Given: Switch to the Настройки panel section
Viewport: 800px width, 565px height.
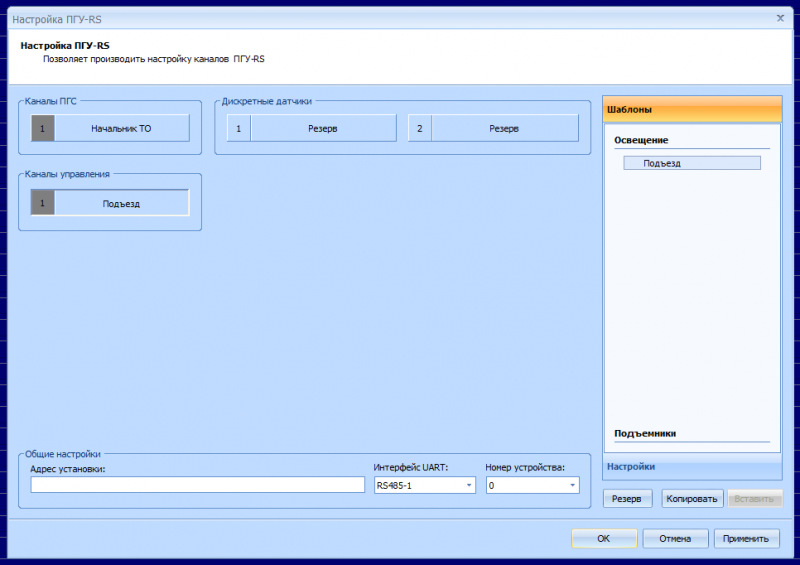Looking at the screenshot, I should point(692,466).
